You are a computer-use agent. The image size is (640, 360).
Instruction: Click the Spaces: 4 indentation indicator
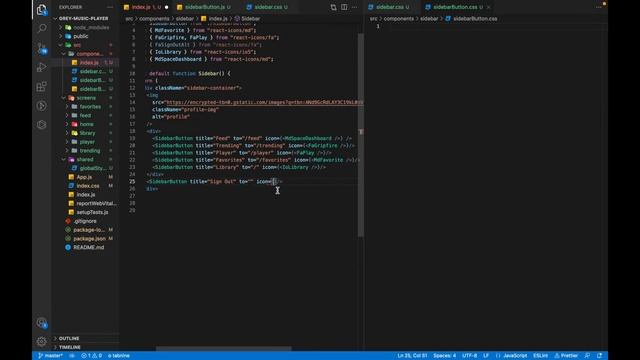[444, 356]
